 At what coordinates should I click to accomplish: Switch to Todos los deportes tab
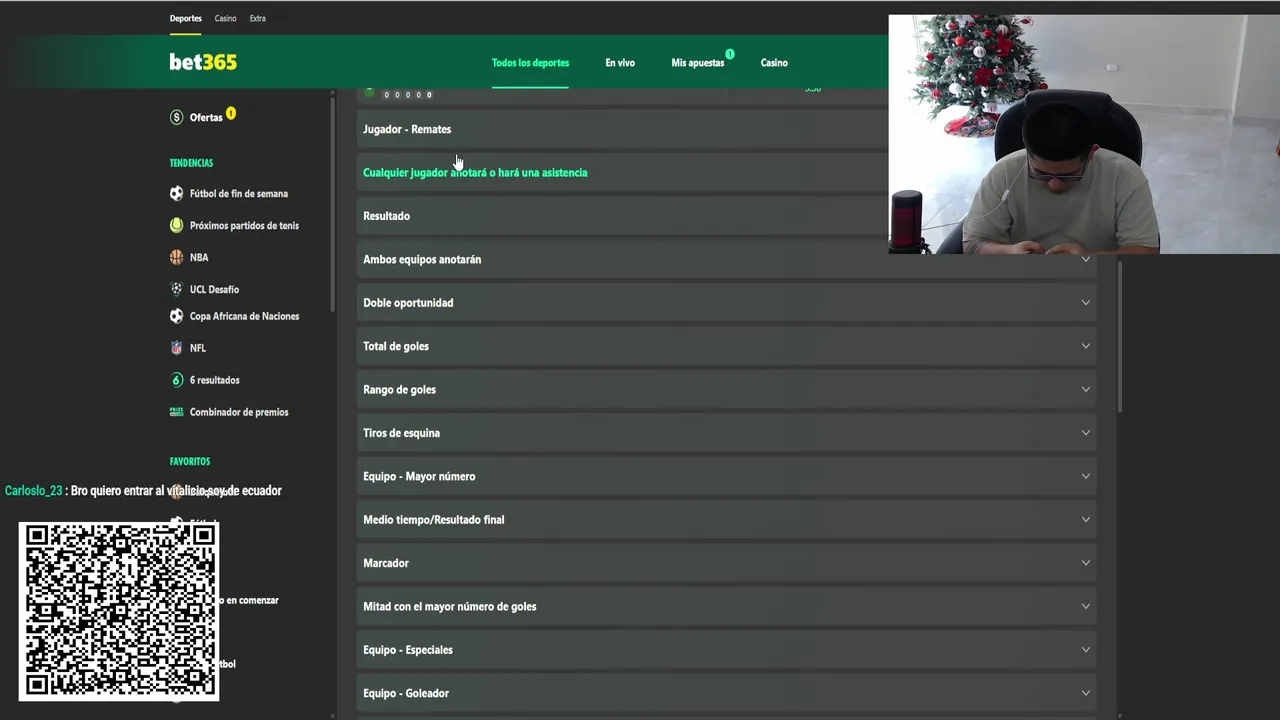[530, 63]
